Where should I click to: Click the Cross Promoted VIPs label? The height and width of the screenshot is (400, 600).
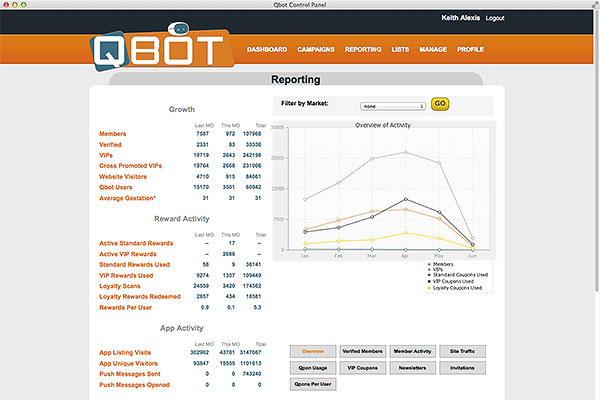(130, 166)
